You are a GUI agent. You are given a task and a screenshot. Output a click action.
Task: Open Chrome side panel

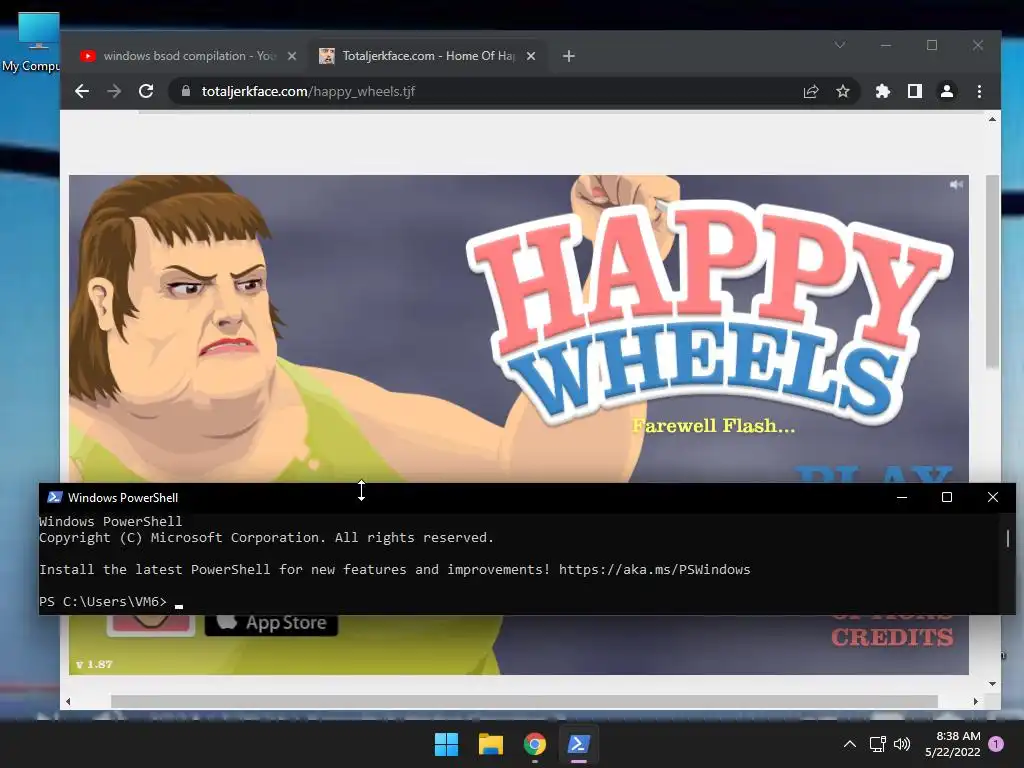click(915, 91)
